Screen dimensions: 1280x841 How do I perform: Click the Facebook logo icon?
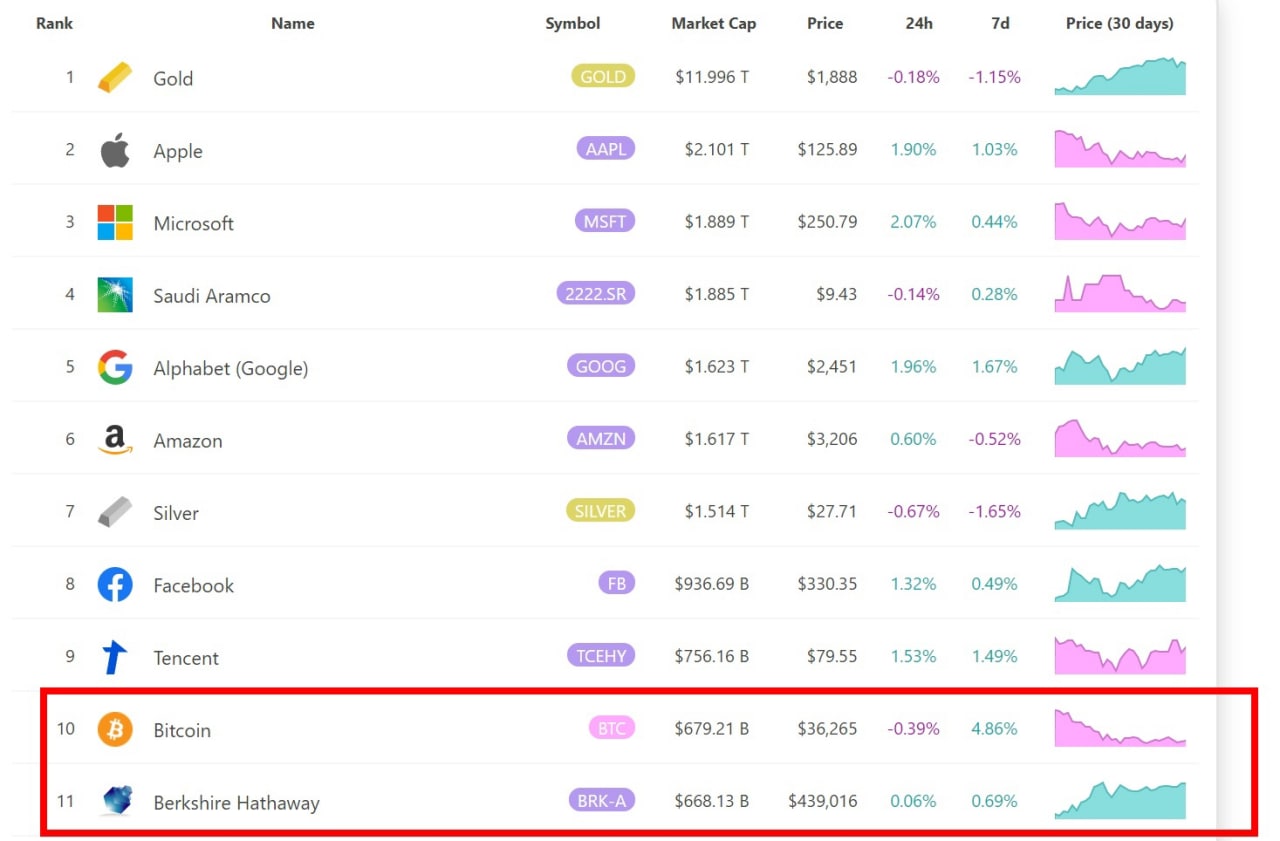(x=115, y=585)
